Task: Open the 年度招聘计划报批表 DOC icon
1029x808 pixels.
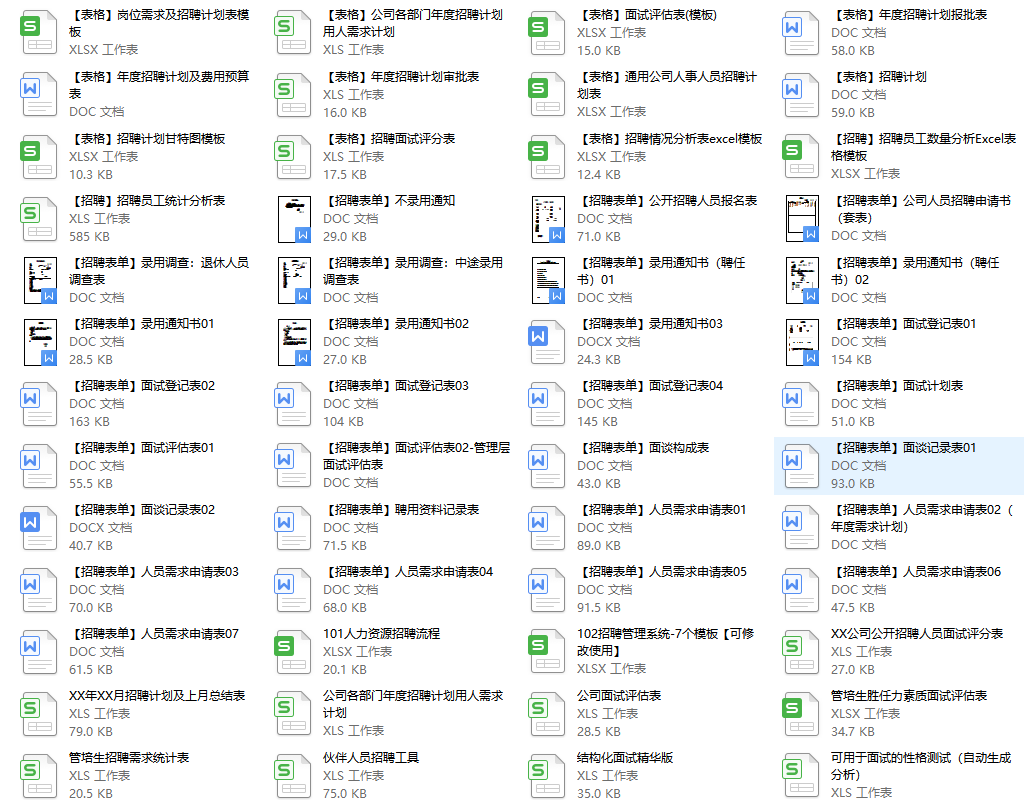Action: pos(801,32)
